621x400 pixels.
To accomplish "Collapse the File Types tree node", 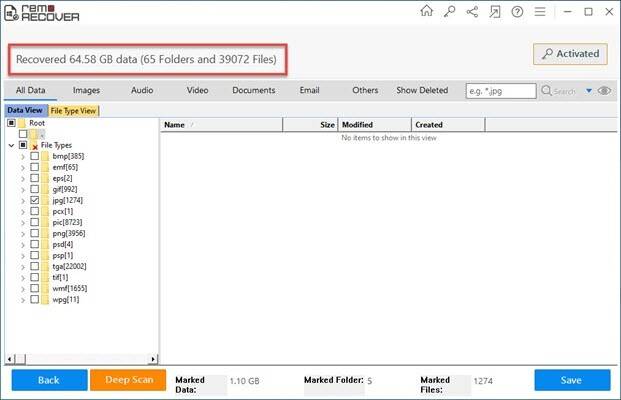I will coord(10,145).
